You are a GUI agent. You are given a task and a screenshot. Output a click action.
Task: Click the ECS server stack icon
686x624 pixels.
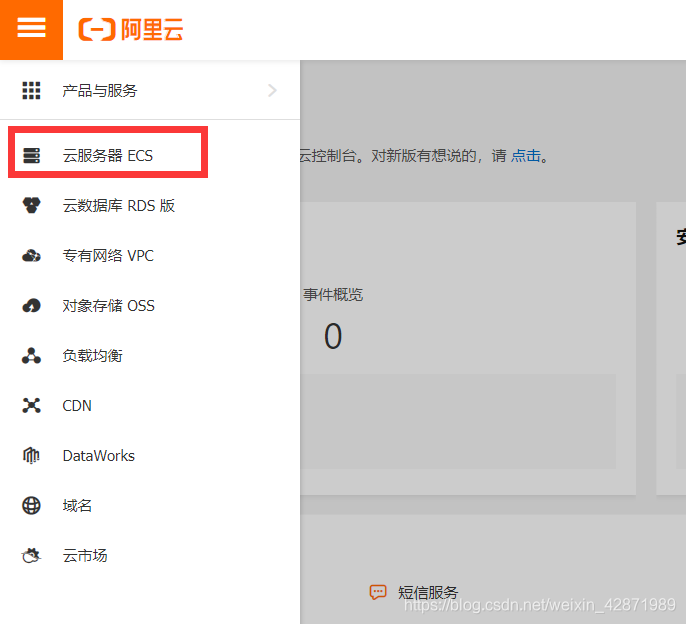click(31, 155)
